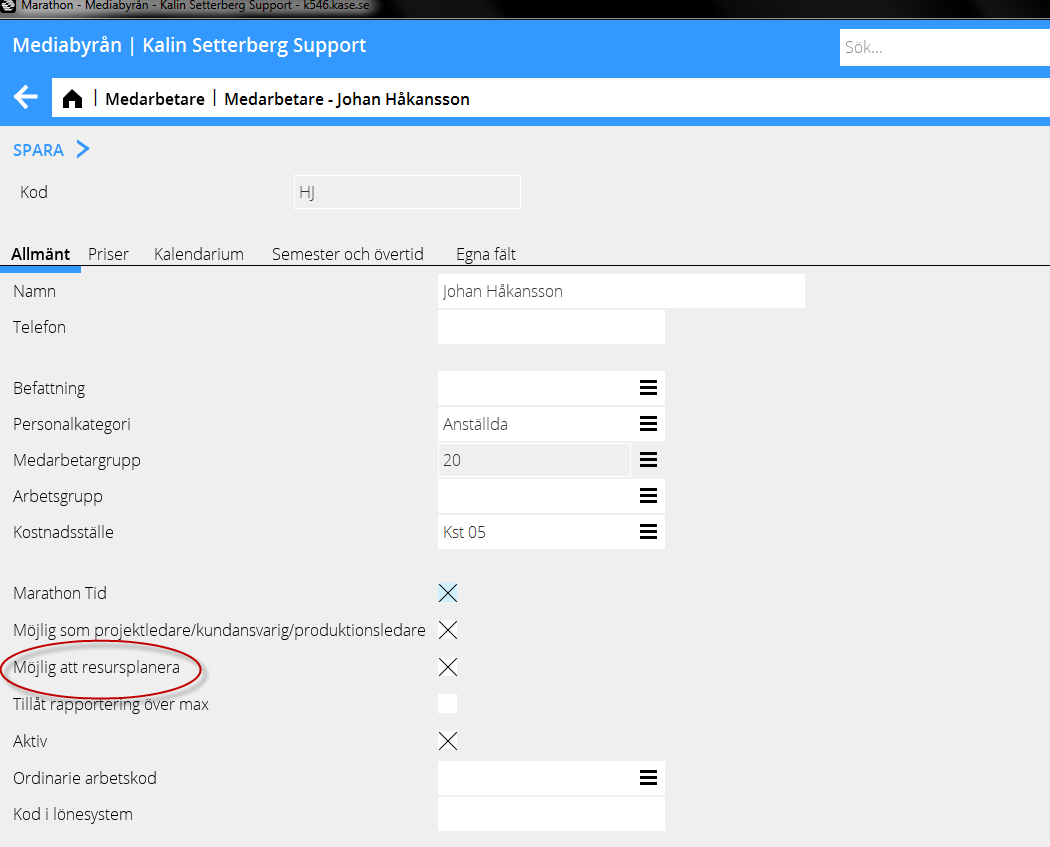Go to home via house icon
The width and height of the screenshot is (1050, 847).
click(x=72, y=99)
